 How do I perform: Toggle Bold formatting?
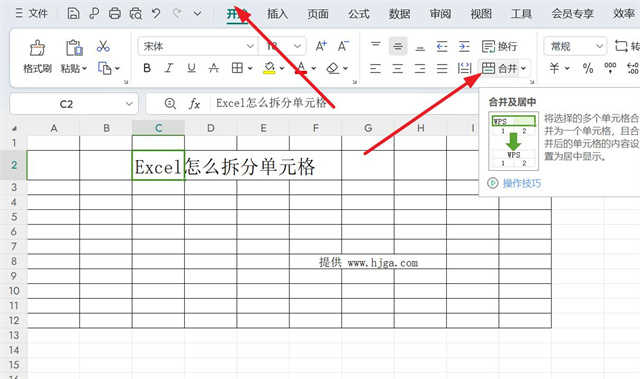click(147, 68)
